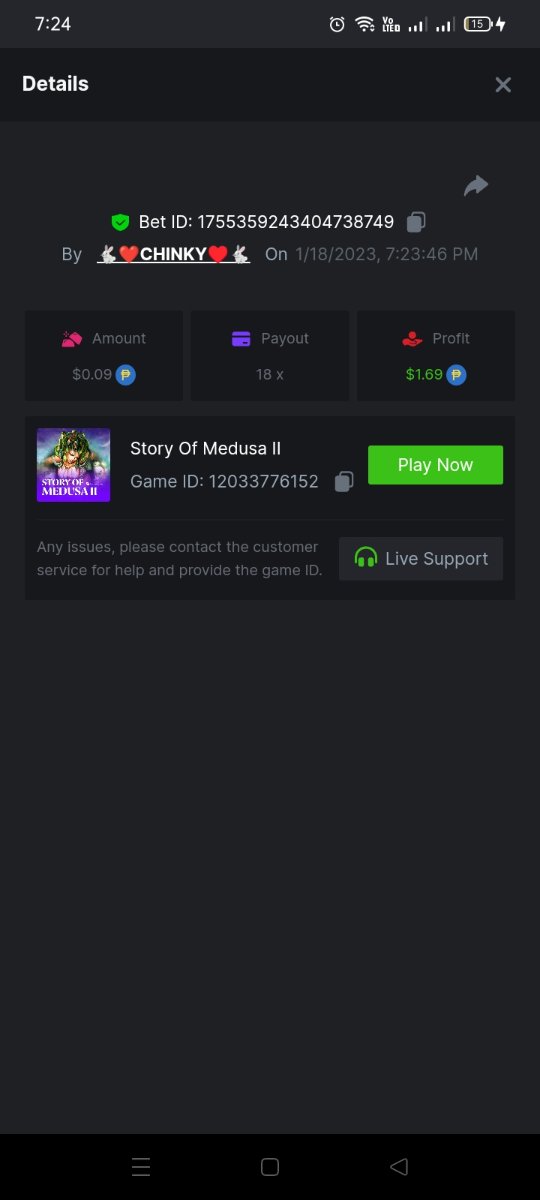Copy the Game ID 12033776152

tap(344, 482)
